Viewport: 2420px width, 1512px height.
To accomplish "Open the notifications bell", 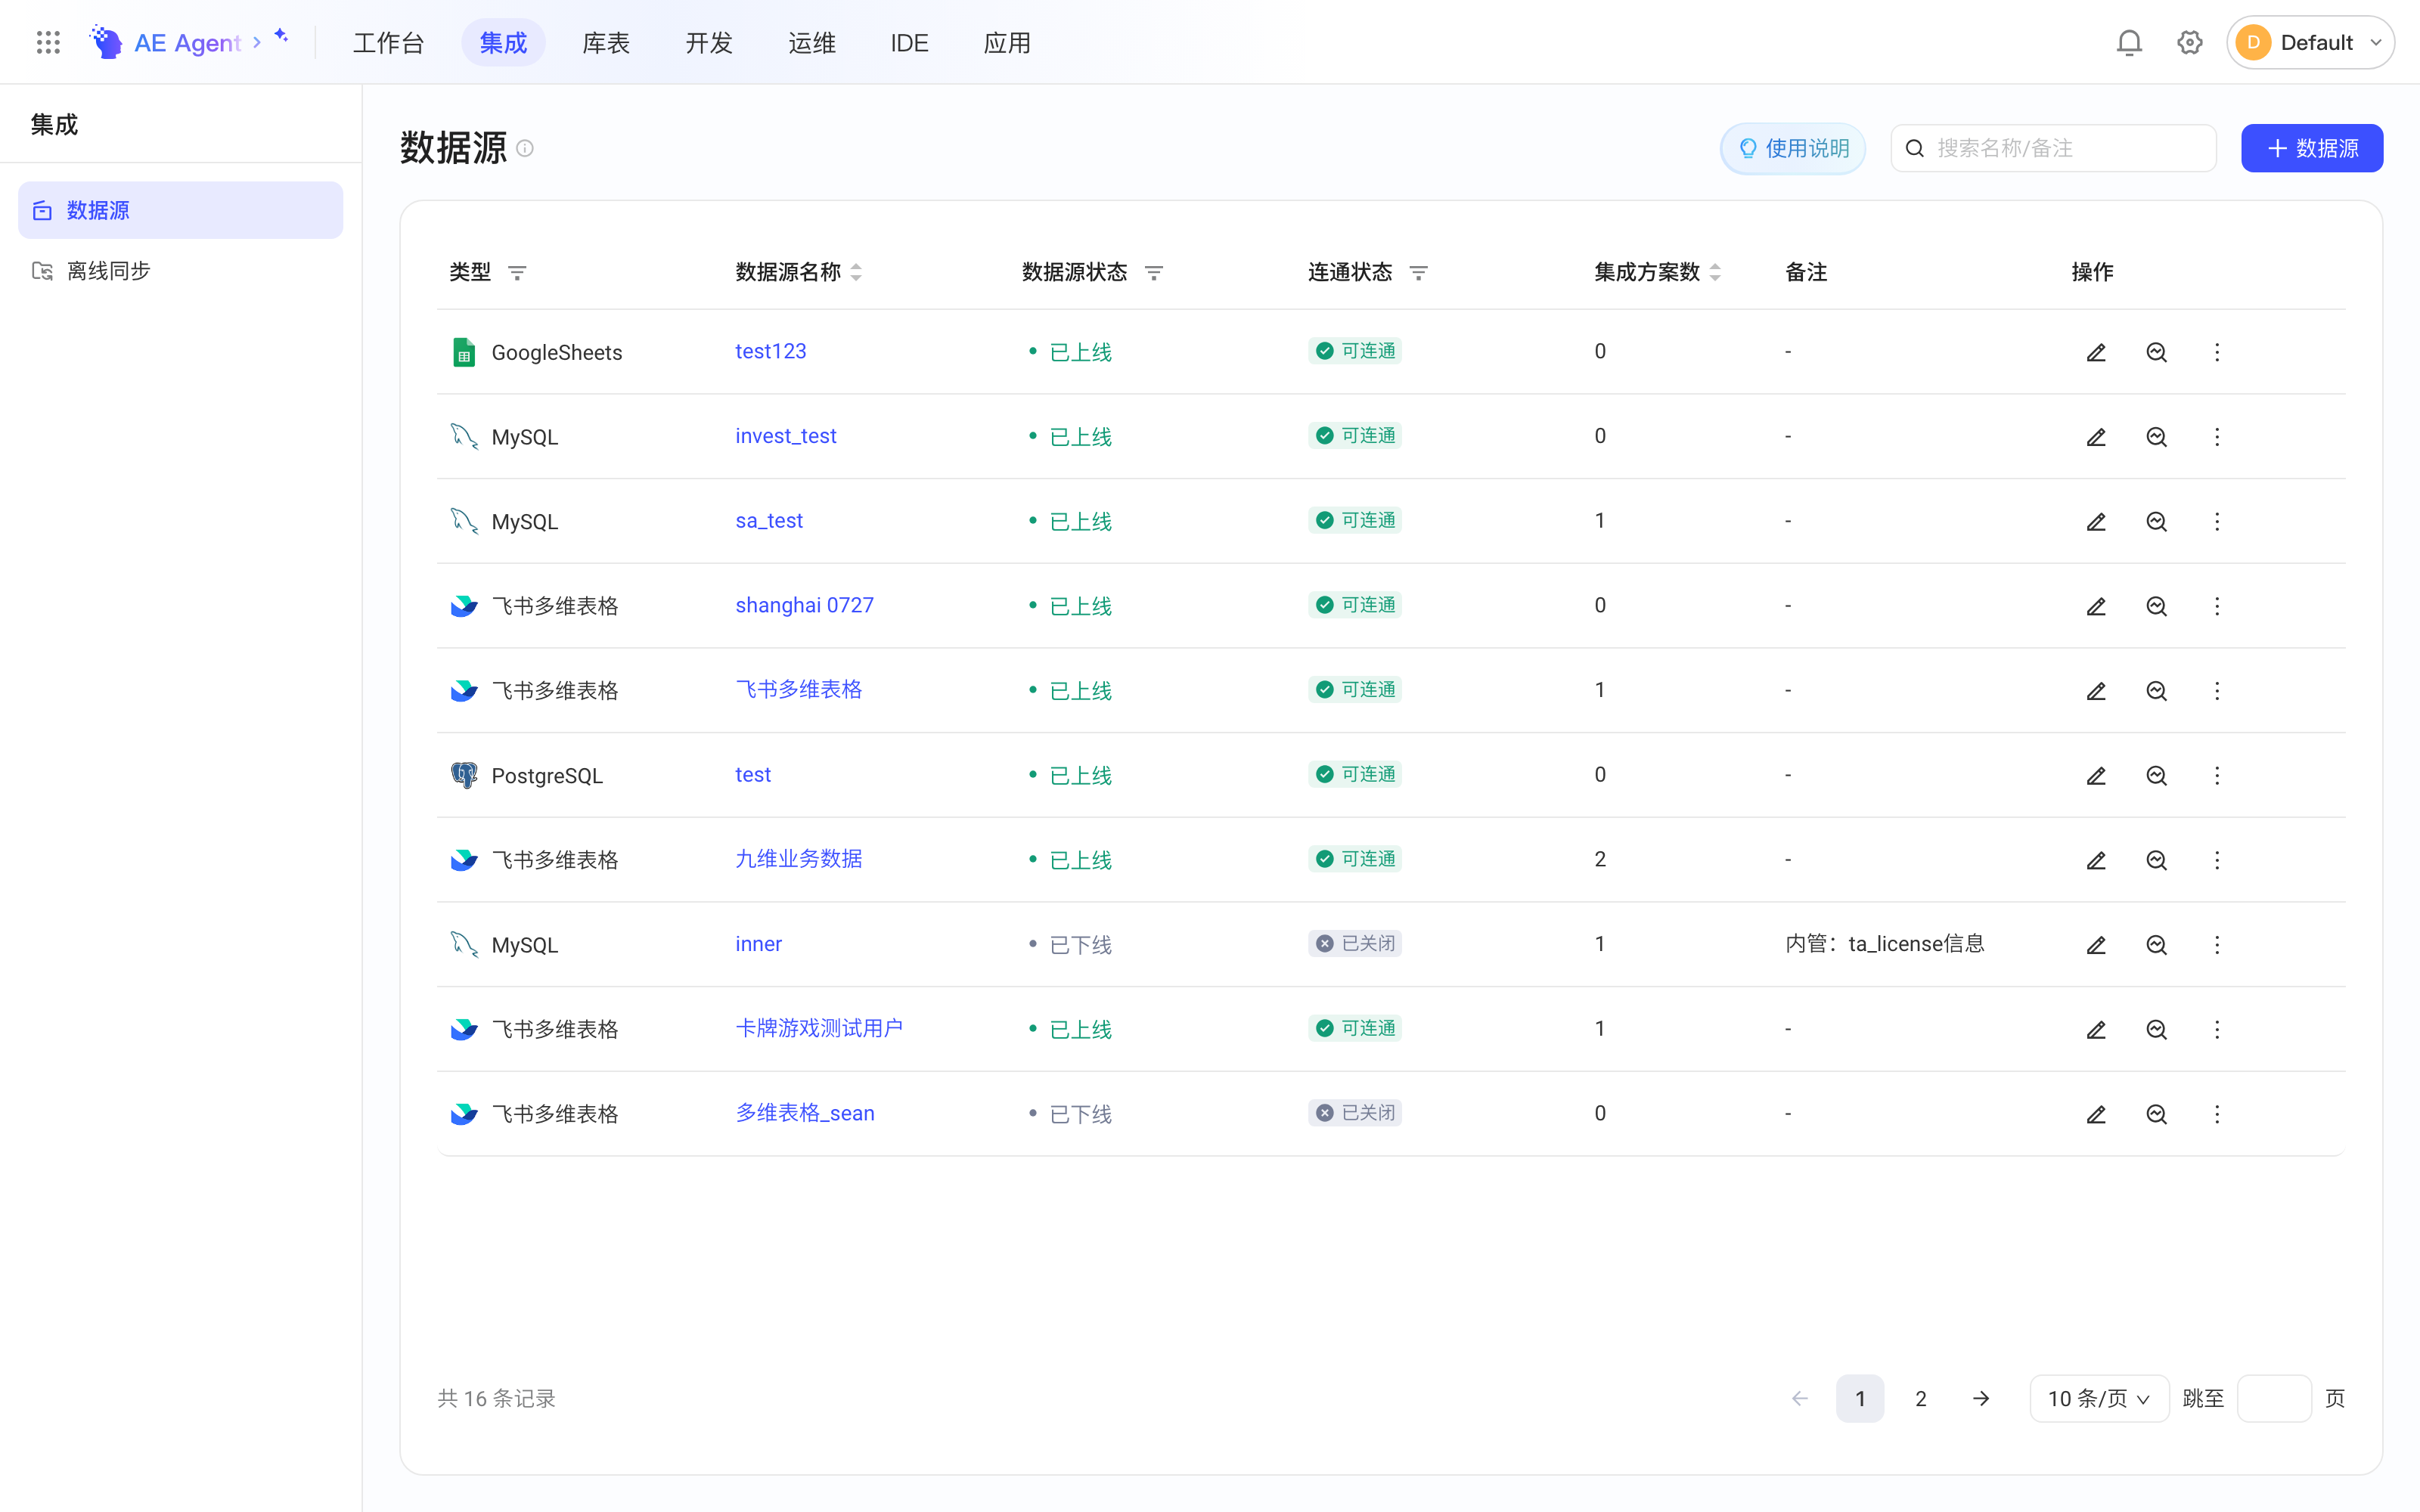I will click(2129, 42).
